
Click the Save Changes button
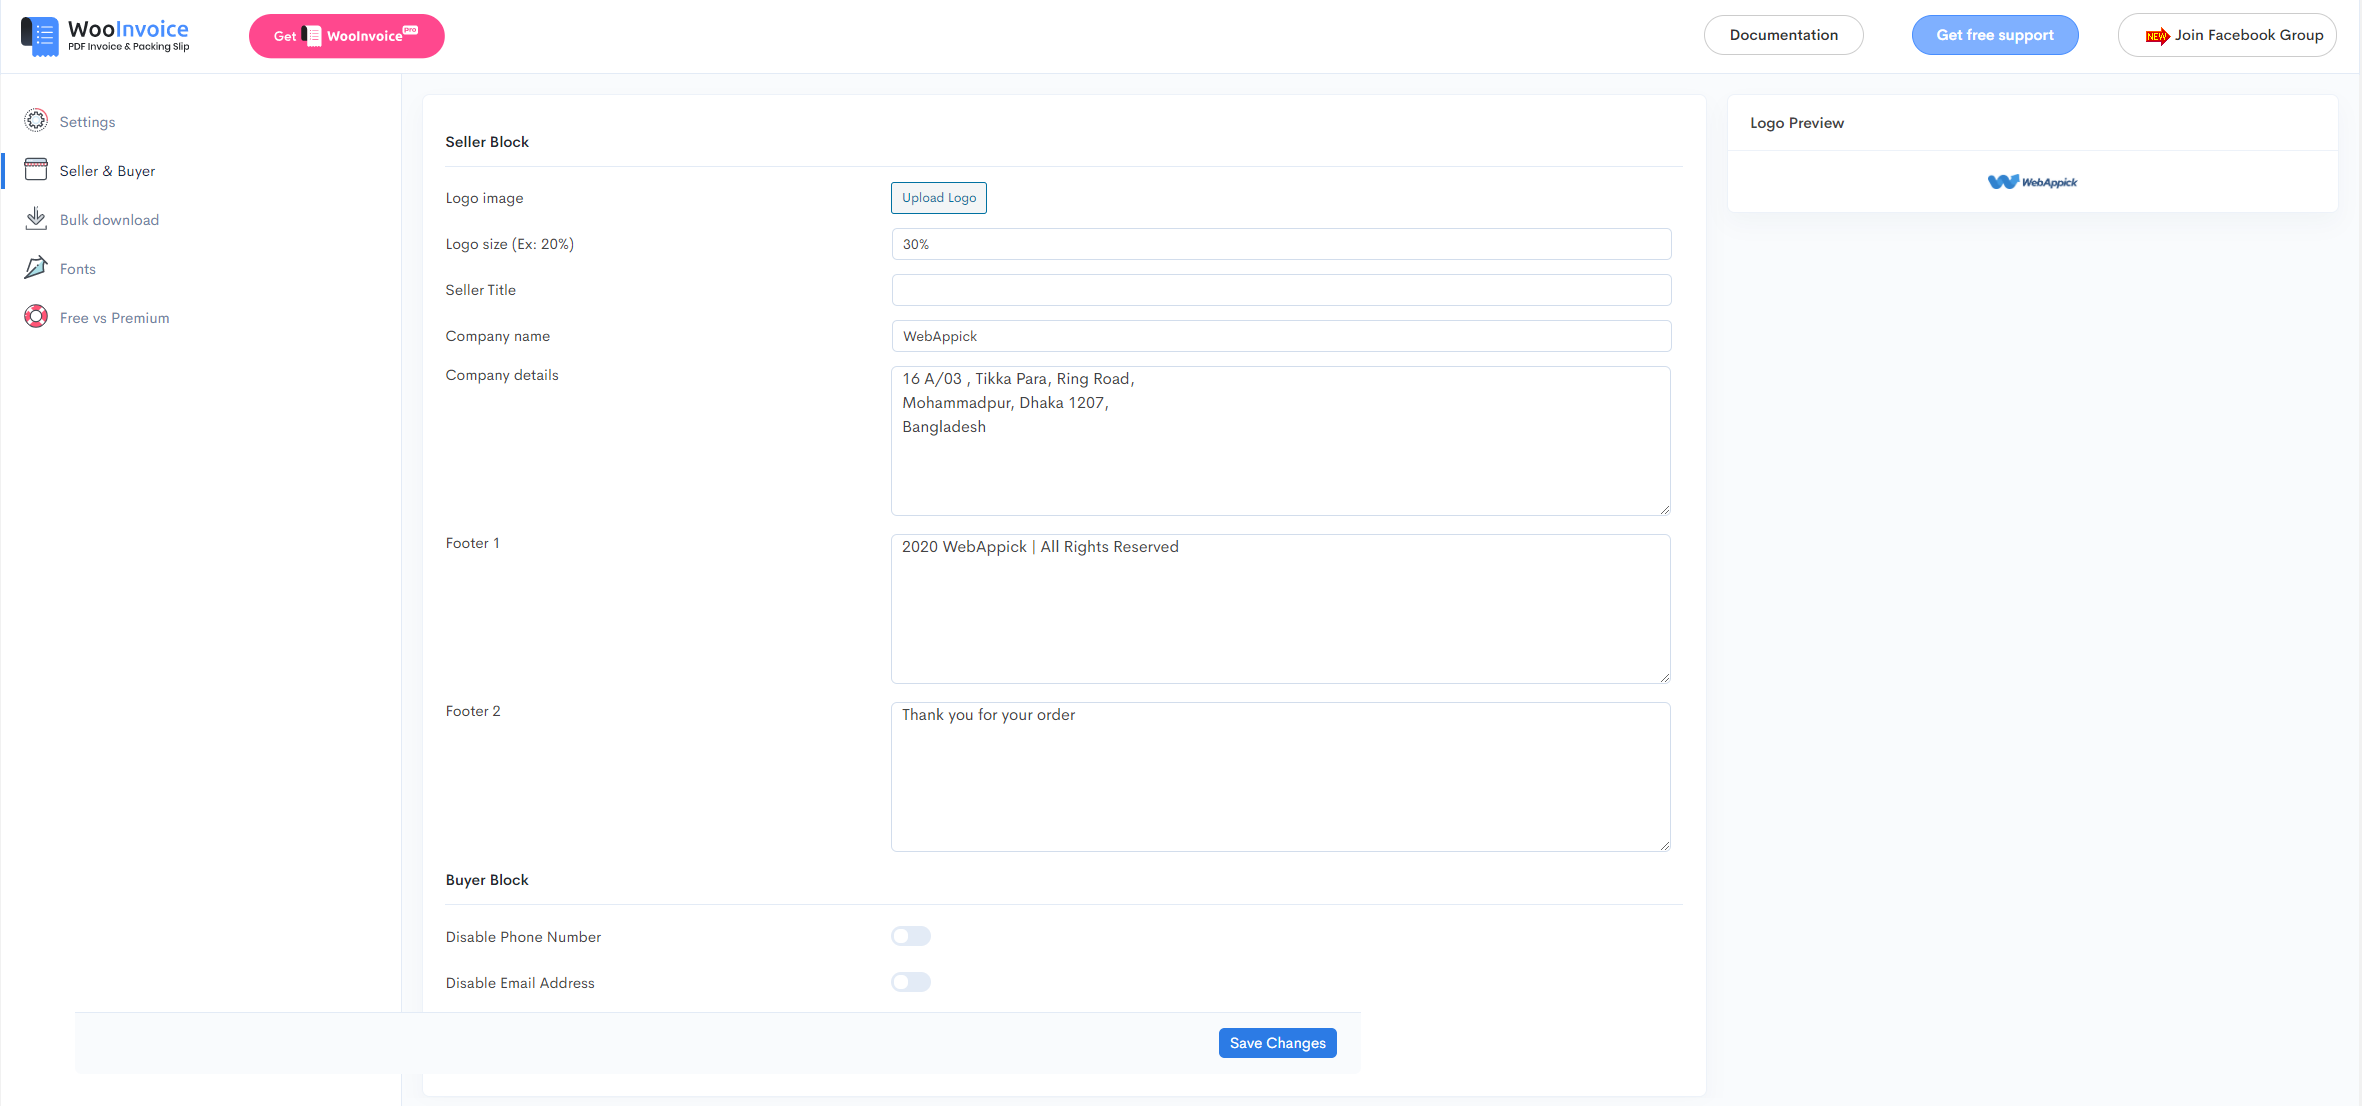click(1277, 1043)
